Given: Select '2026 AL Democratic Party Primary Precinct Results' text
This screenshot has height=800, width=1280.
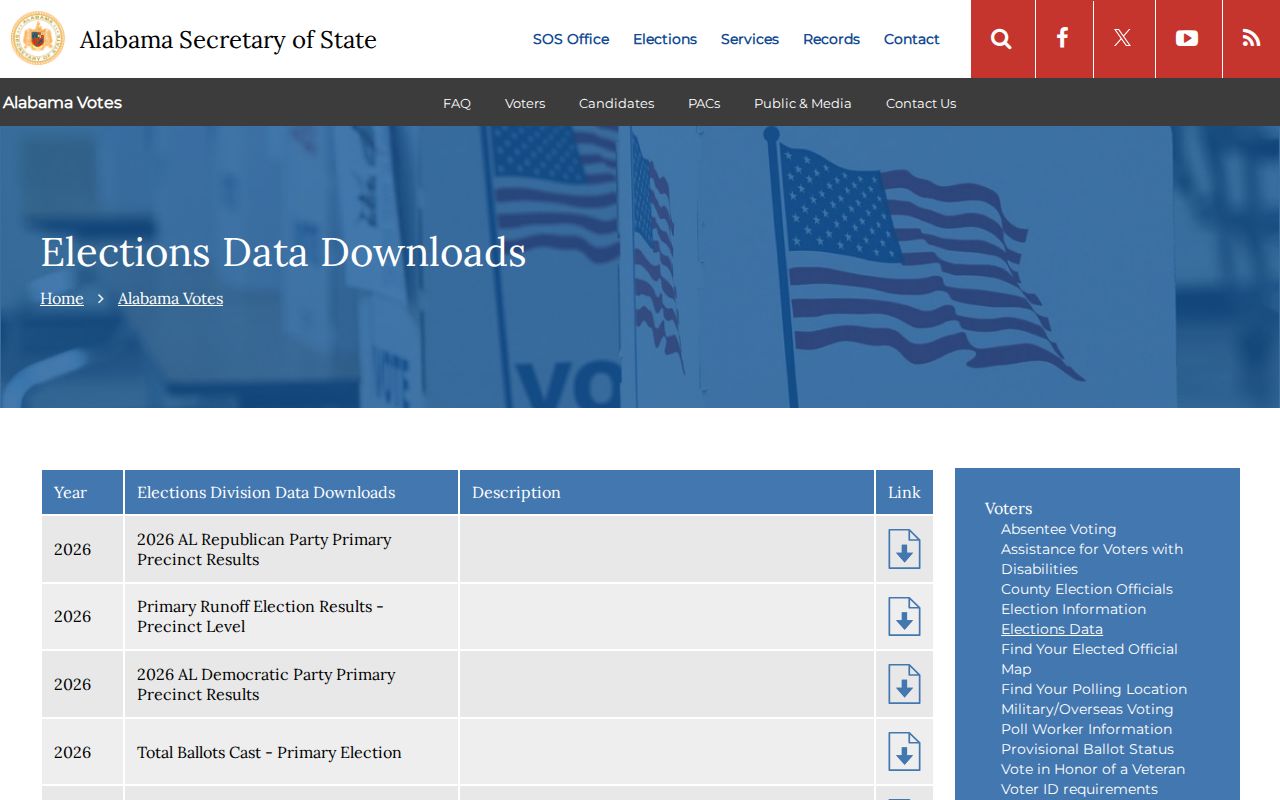Looking at the screenshot, I should pyautogui.click(x=266, y=684).
